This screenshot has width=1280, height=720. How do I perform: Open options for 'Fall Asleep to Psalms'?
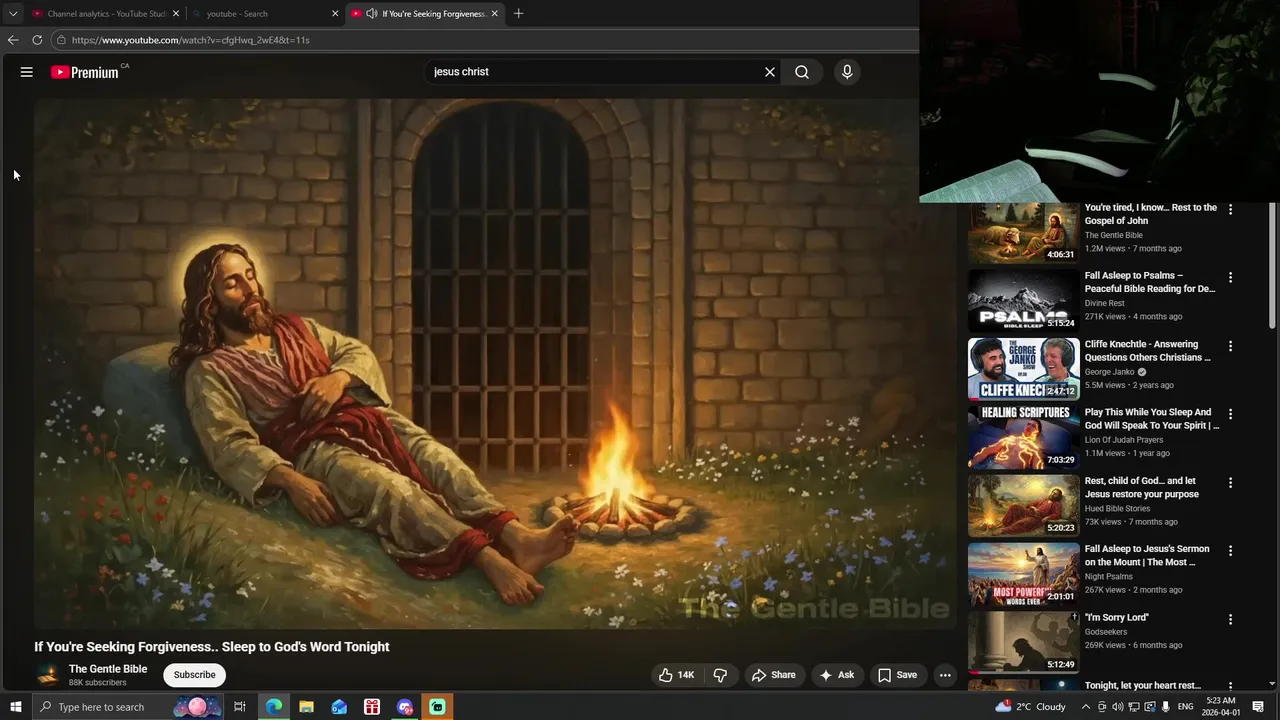[x=1231, y=277]
